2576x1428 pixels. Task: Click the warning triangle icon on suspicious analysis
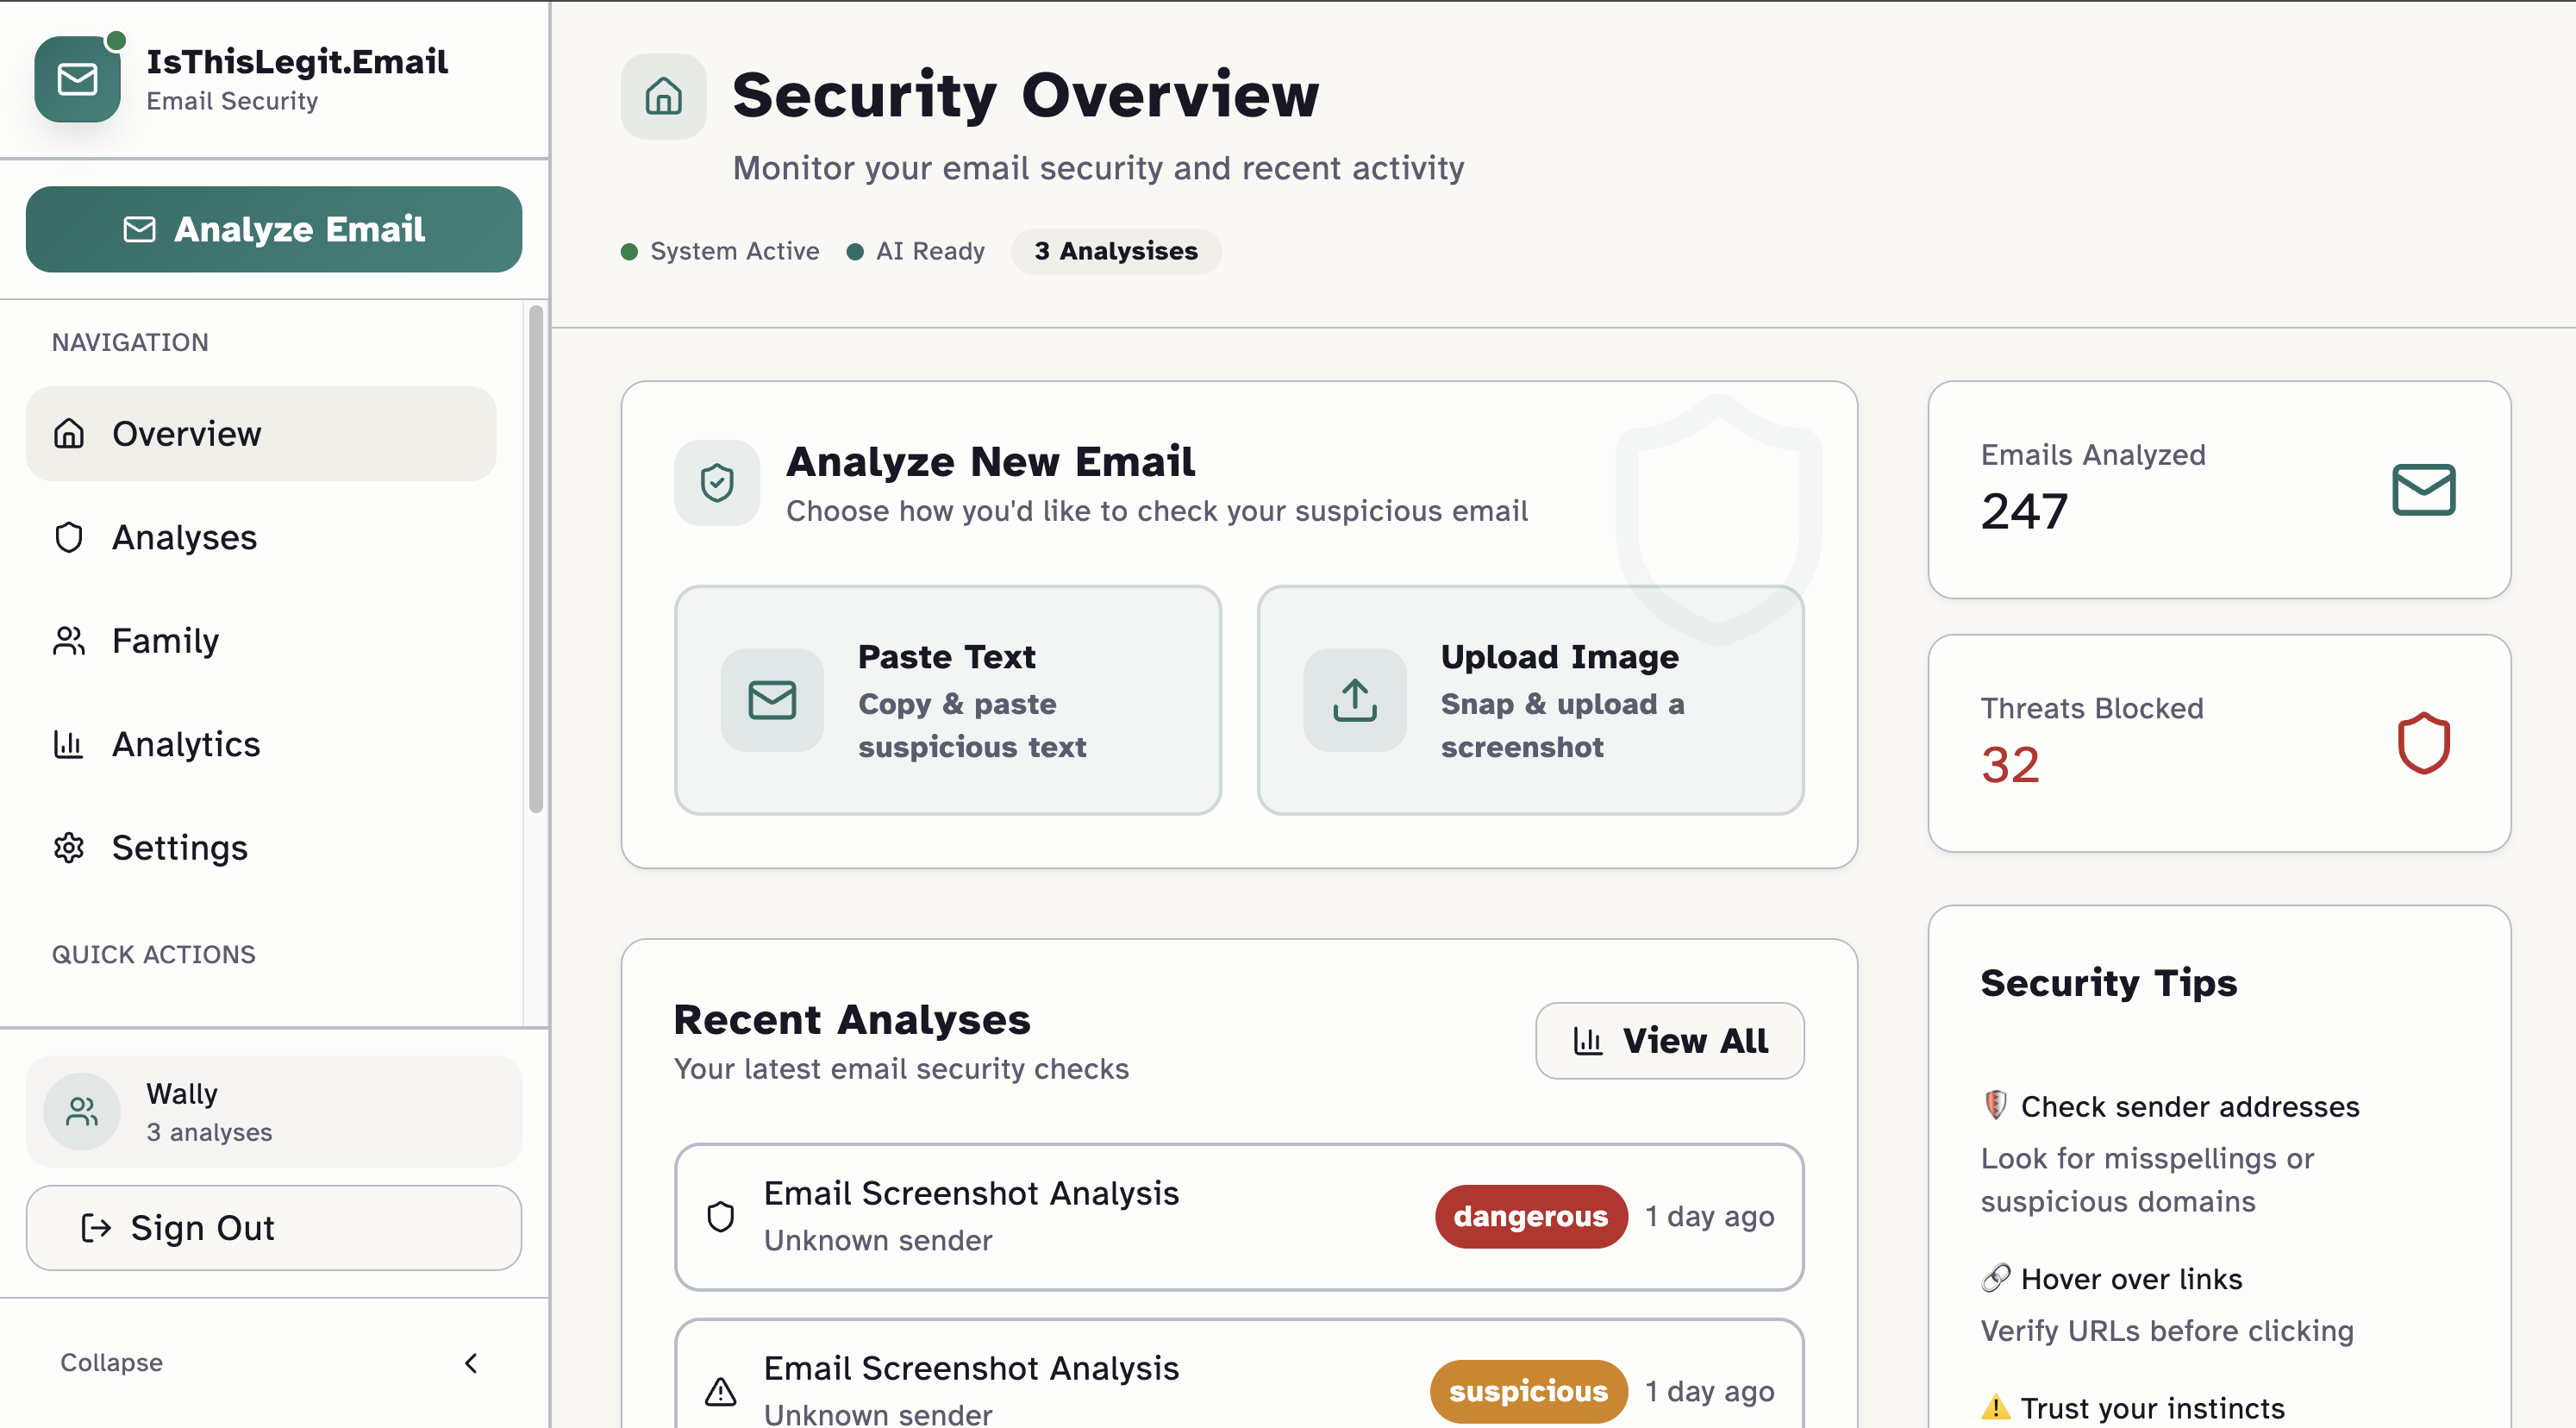tap(720, 1391)
